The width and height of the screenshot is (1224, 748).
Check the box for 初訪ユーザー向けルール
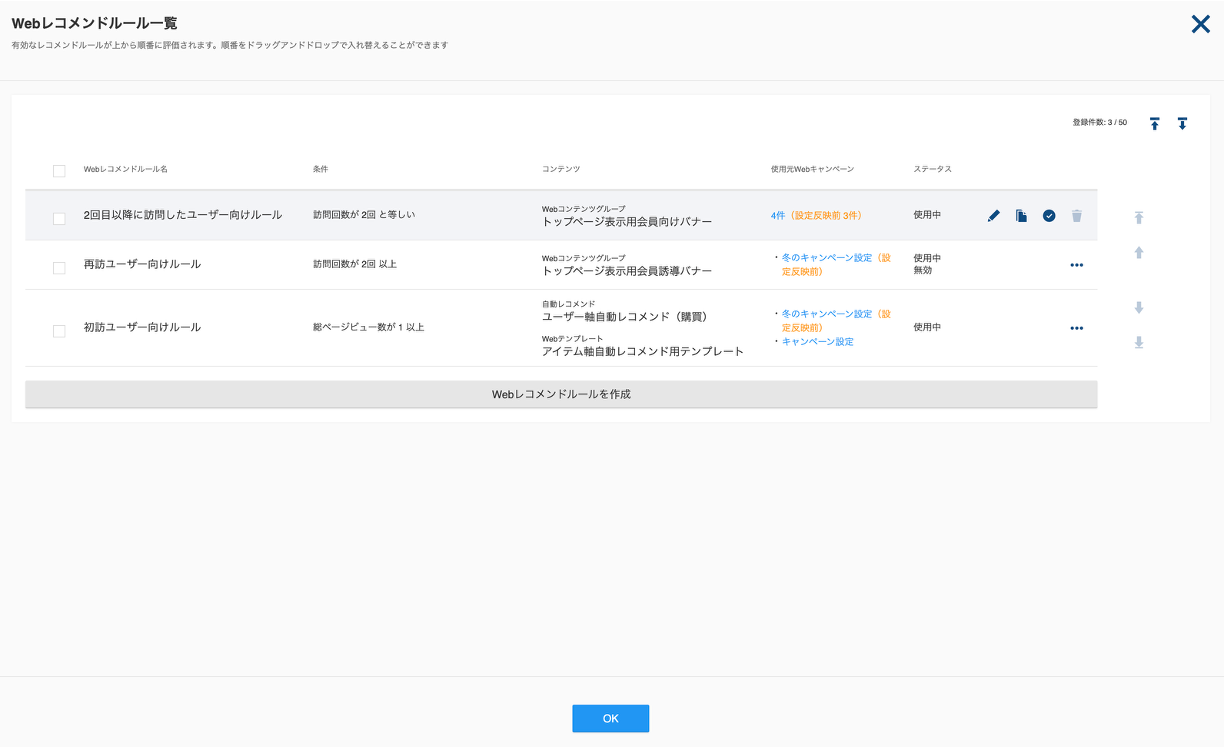tap(59, 331)
